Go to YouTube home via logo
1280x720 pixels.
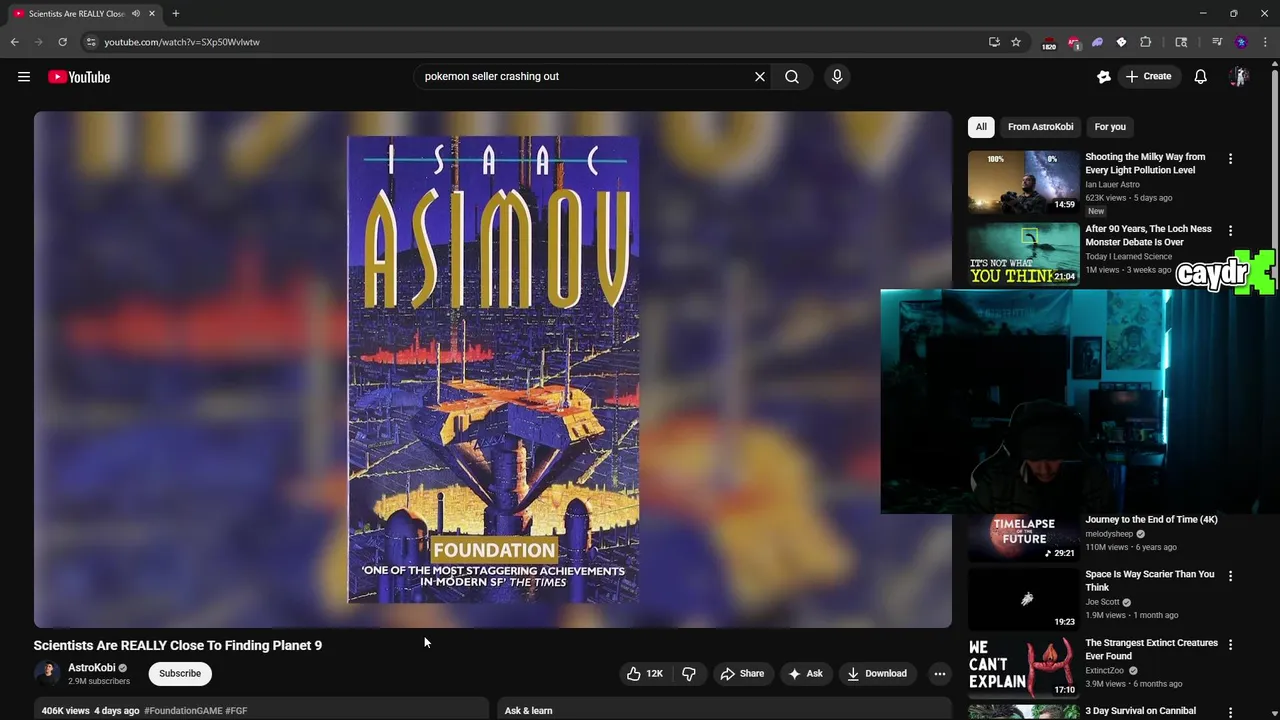coord(79,77)
